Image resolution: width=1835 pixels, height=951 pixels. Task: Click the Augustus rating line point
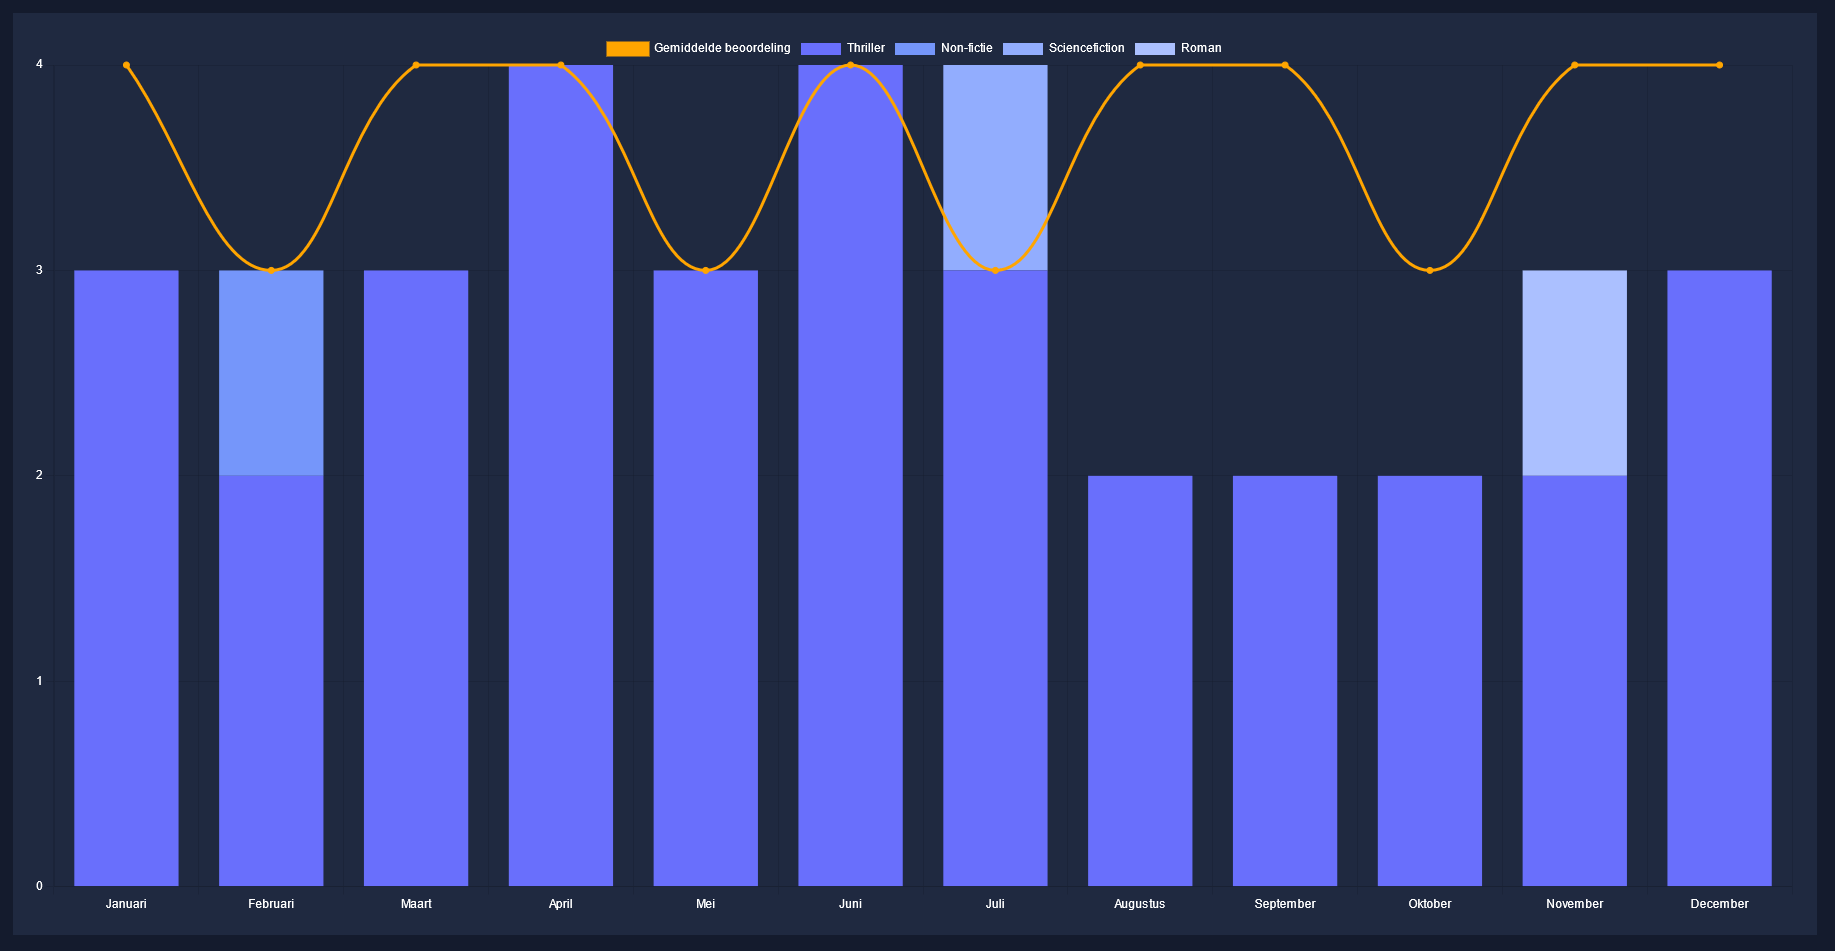point(1140,65)
